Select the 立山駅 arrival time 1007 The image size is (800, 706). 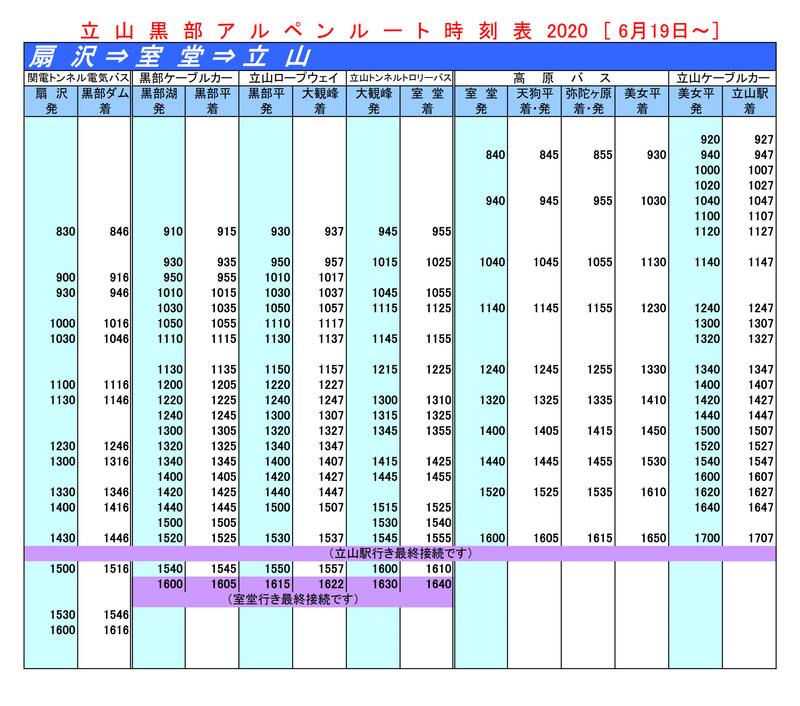click(761, 170)
